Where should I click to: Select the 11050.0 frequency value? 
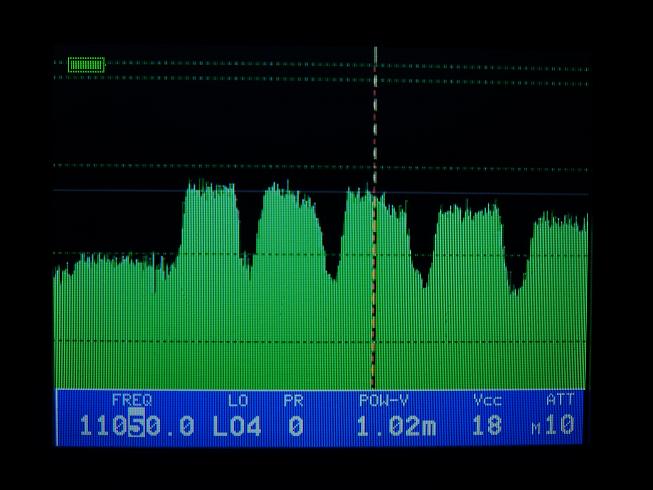[137, 426]
